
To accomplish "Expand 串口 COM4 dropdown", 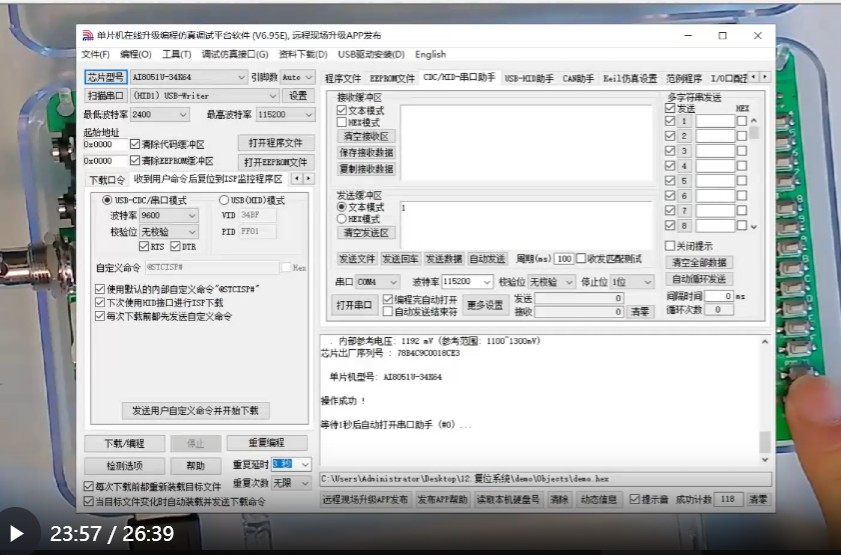I will click(x=393, y=282).
